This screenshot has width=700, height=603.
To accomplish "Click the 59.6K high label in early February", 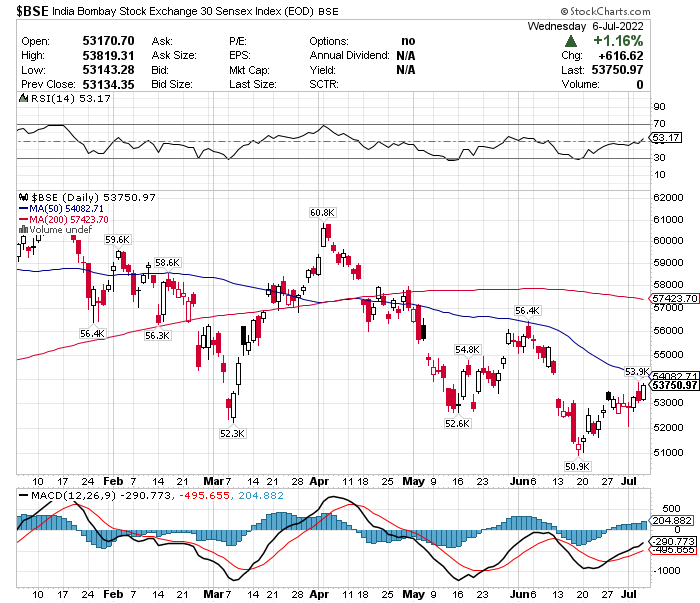I will (117, 240).
